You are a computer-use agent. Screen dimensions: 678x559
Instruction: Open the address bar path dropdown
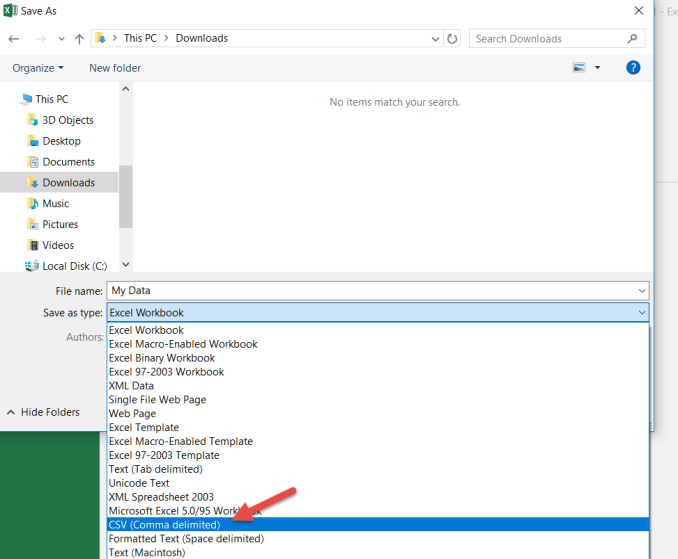click(435, 39)
